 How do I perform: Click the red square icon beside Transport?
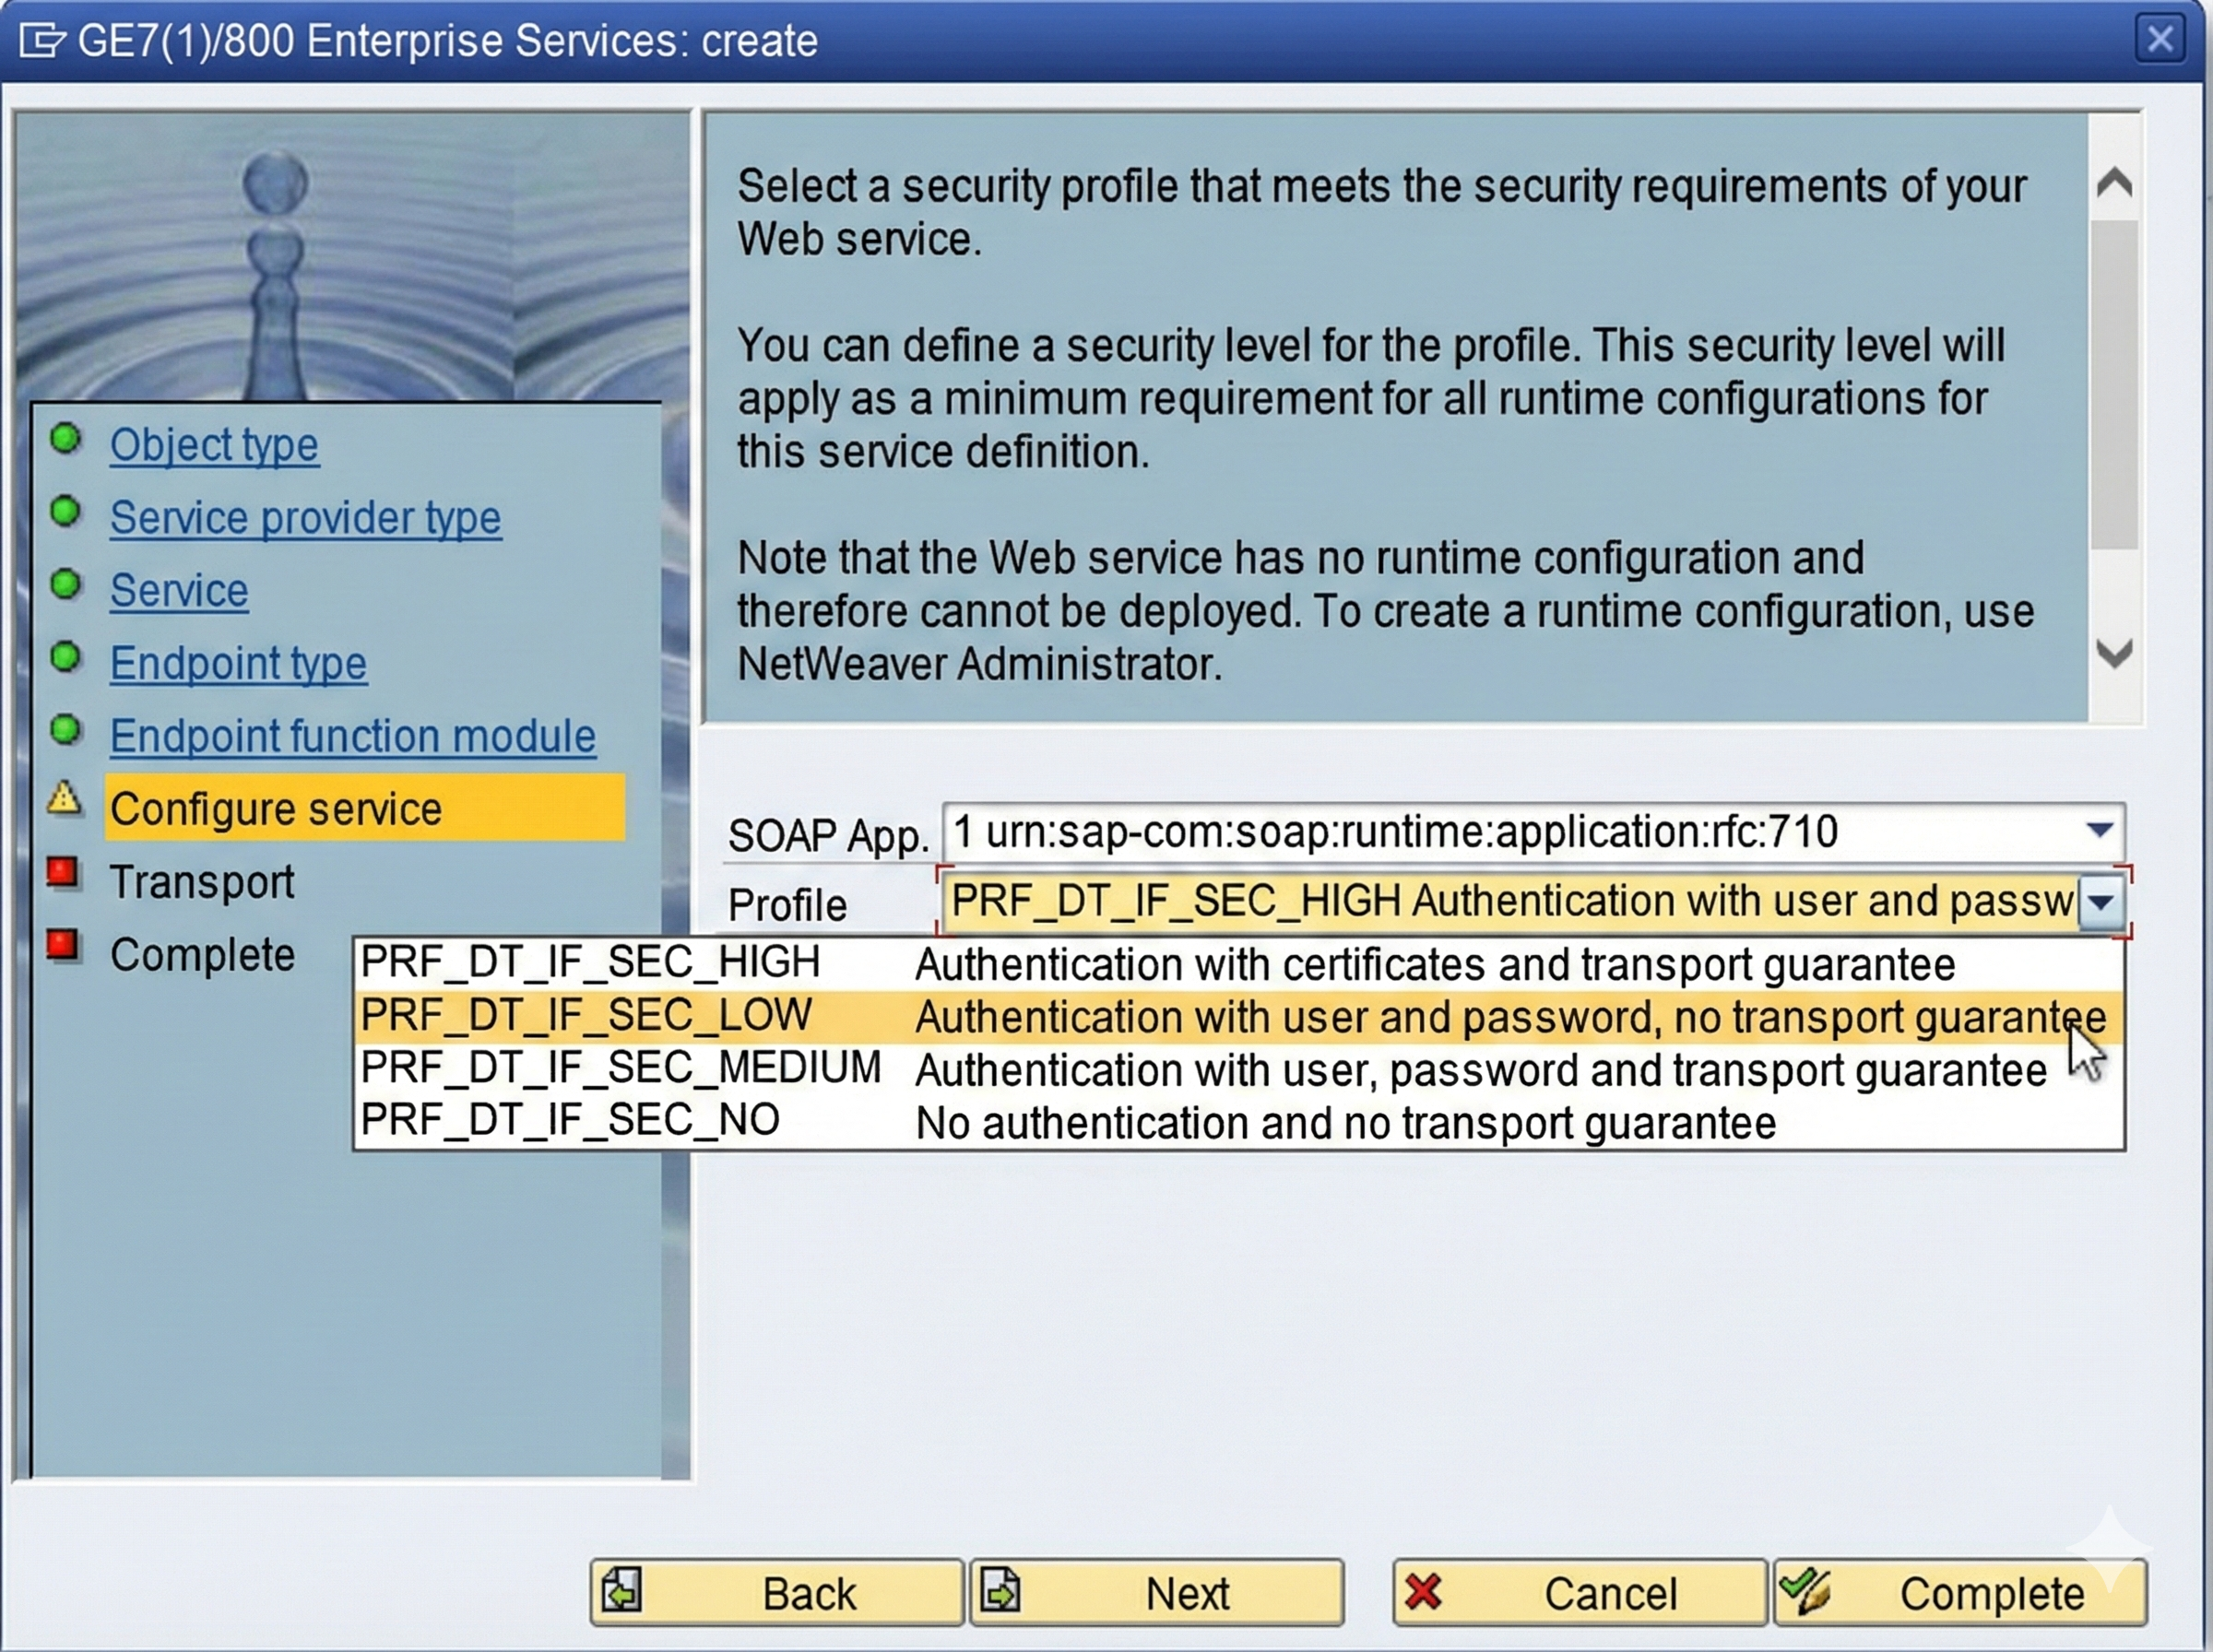point(63,873)
